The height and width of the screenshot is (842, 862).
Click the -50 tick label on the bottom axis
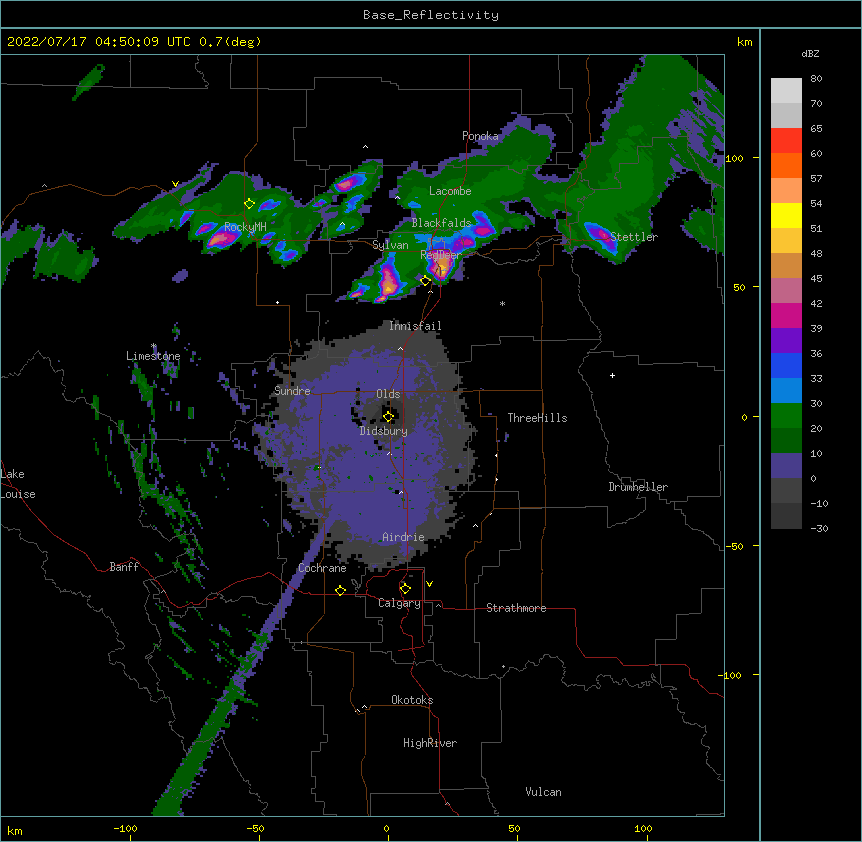pos(255,829)
